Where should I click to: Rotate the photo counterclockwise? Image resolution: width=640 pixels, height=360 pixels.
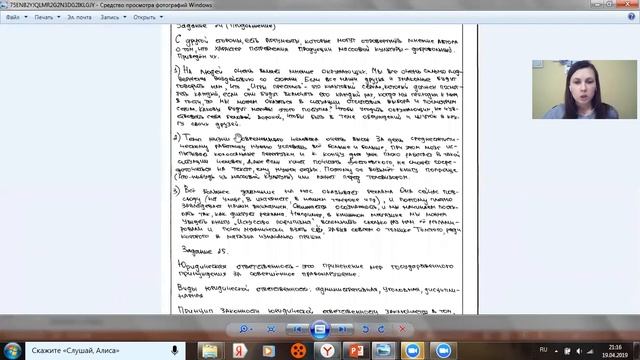(x=365, y=329)
